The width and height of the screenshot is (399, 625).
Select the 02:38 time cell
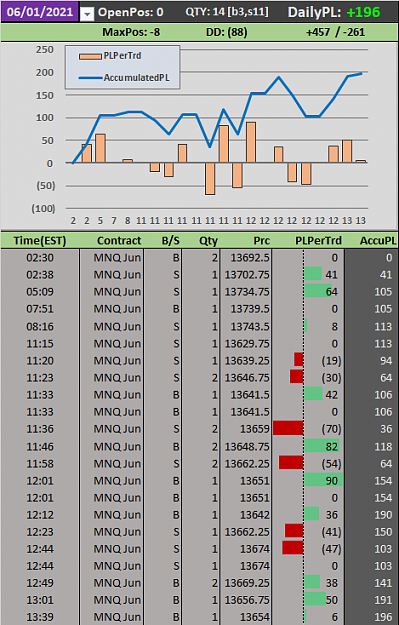tap(40, 275)
